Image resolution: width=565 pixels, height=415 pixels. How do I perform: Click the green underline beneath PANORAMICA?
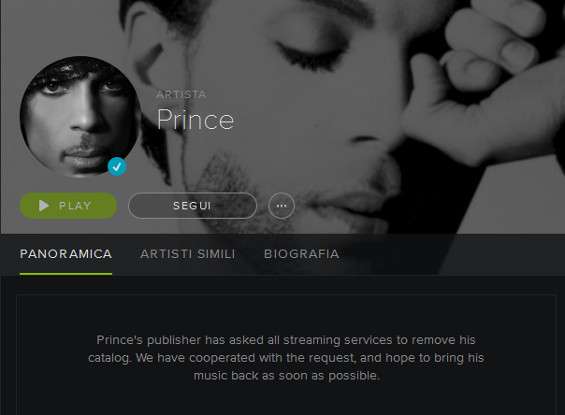point(66,274)
